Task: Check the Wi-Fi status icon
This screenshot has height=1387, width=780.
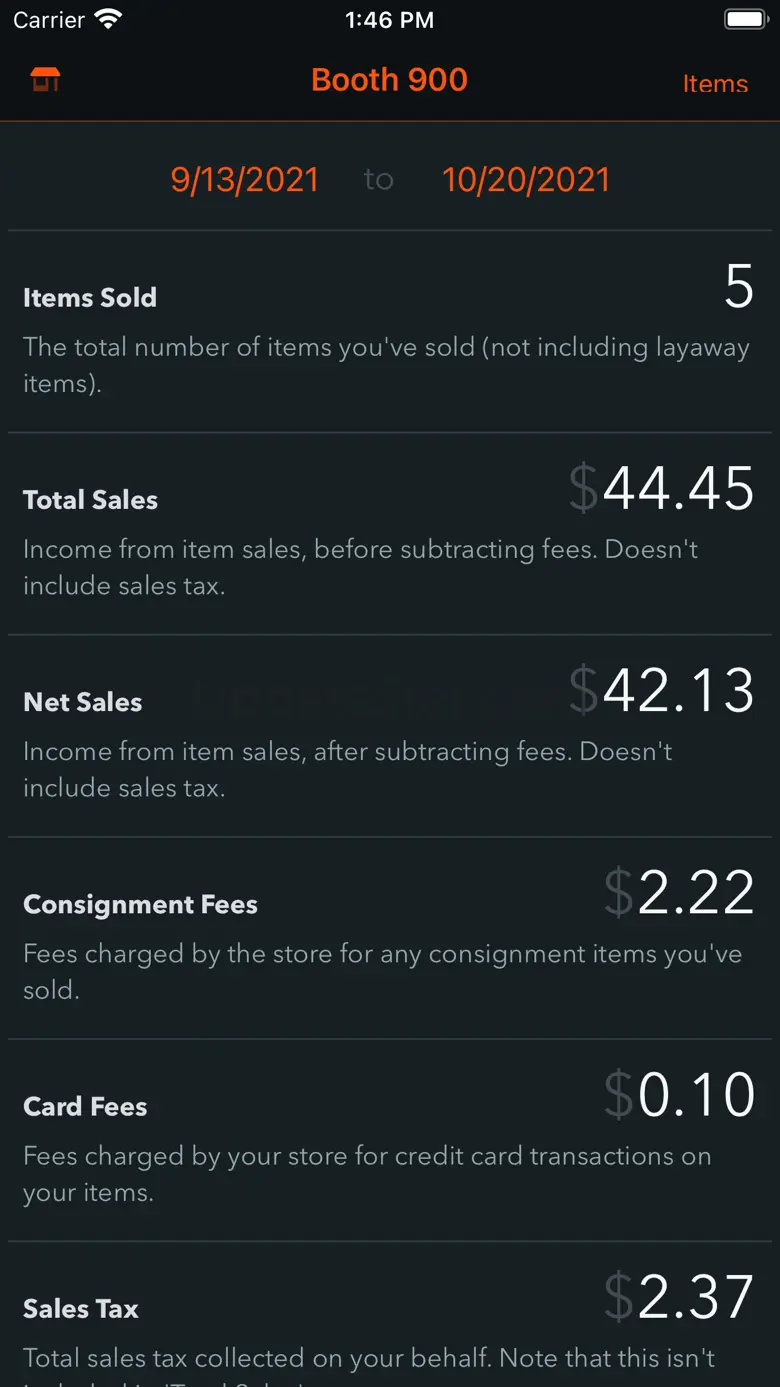Action: 107,19
